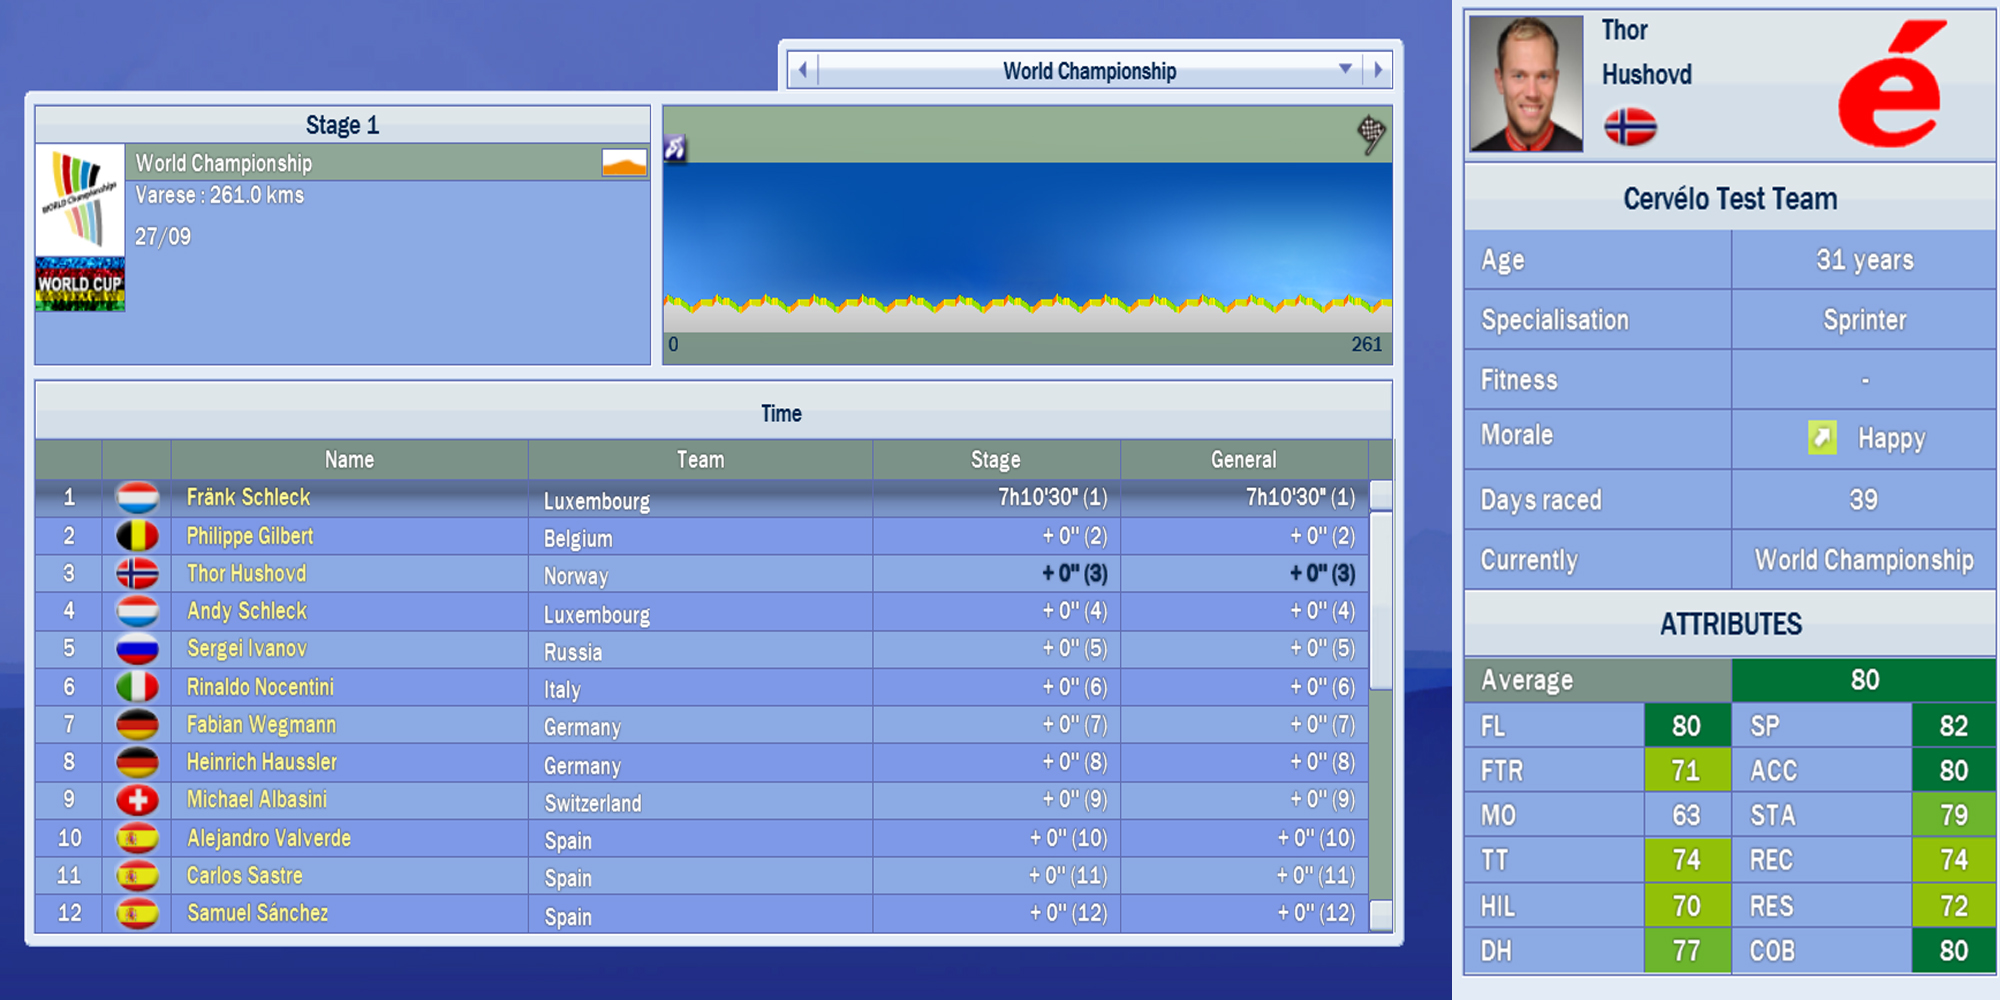Click the World Championship rainbow logo
This screenshot has width=2000, height=1000.
click(80, 200)
